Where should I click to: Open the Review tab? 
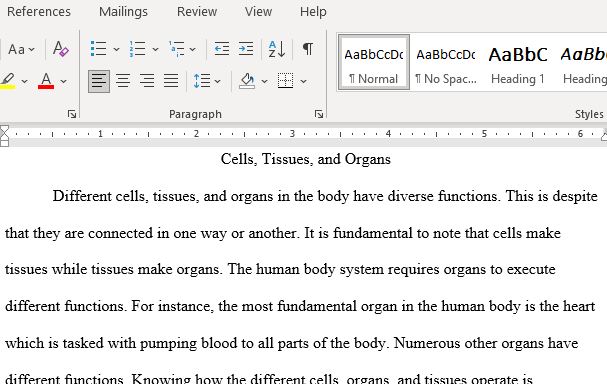(197, 12)
